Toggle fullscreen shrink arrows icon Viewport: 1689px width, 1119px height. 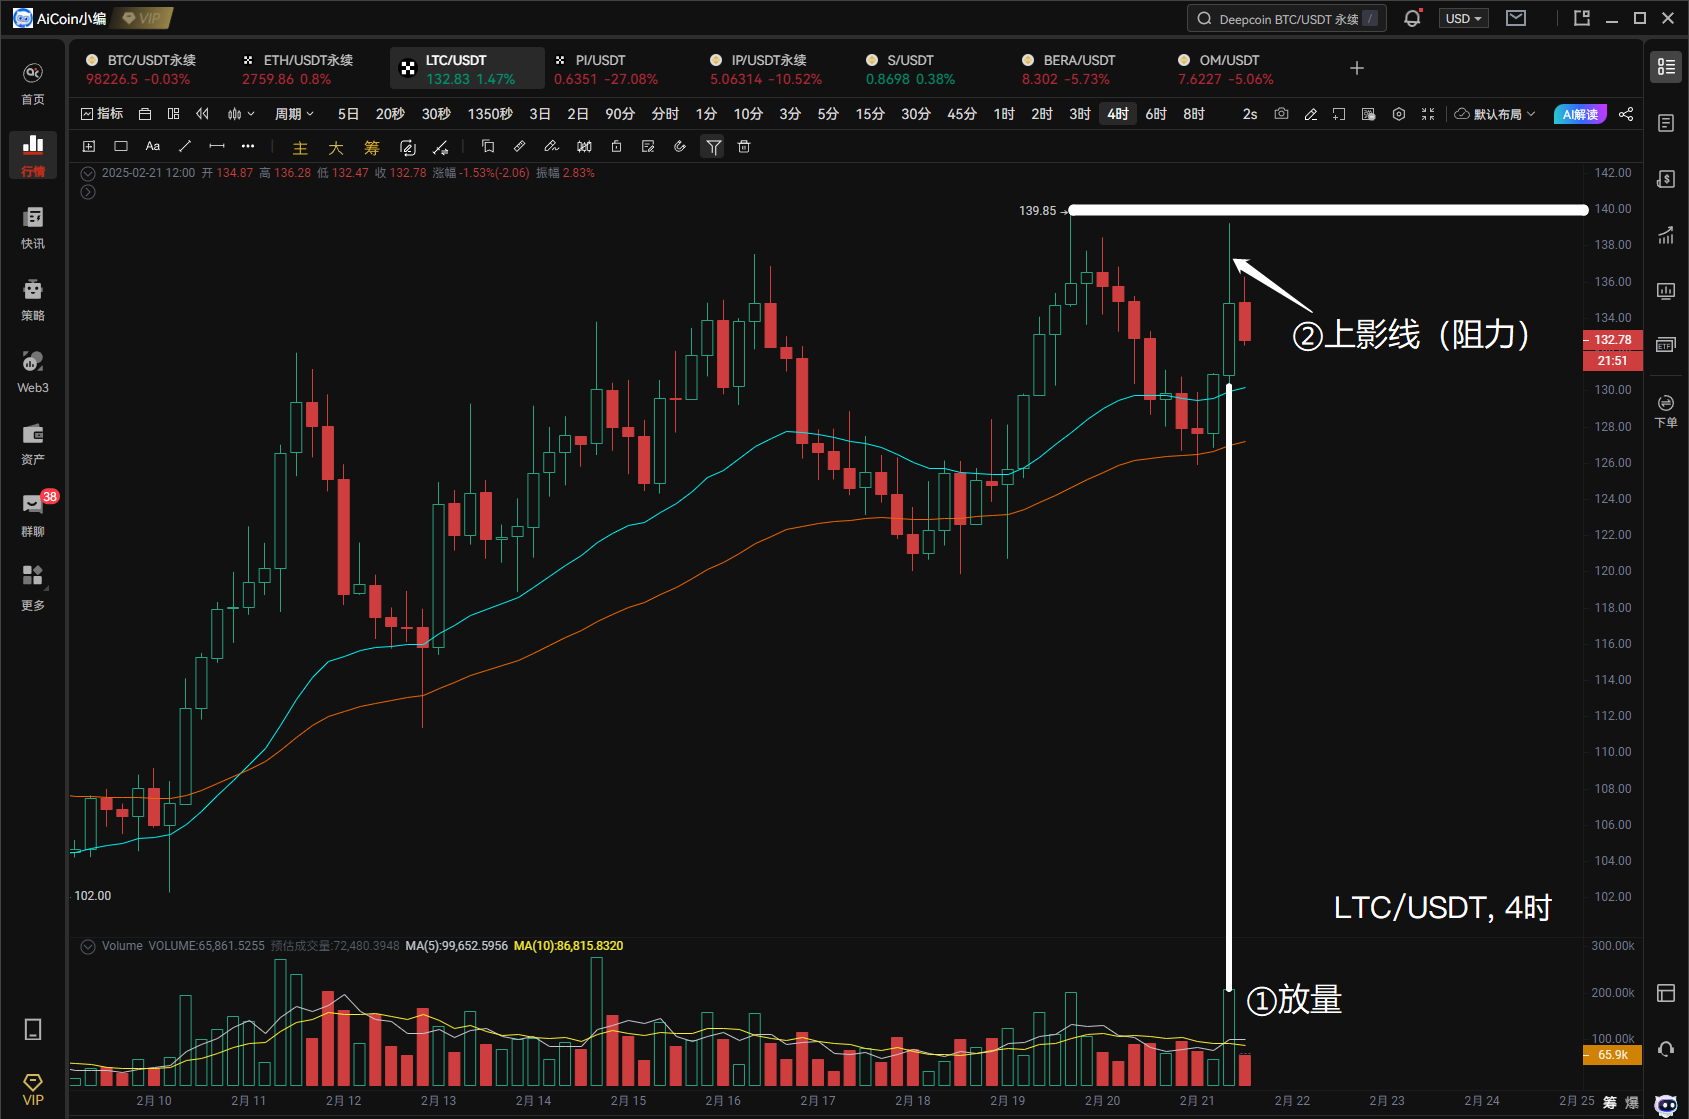pyautogui.click(x=1428, y=114)
